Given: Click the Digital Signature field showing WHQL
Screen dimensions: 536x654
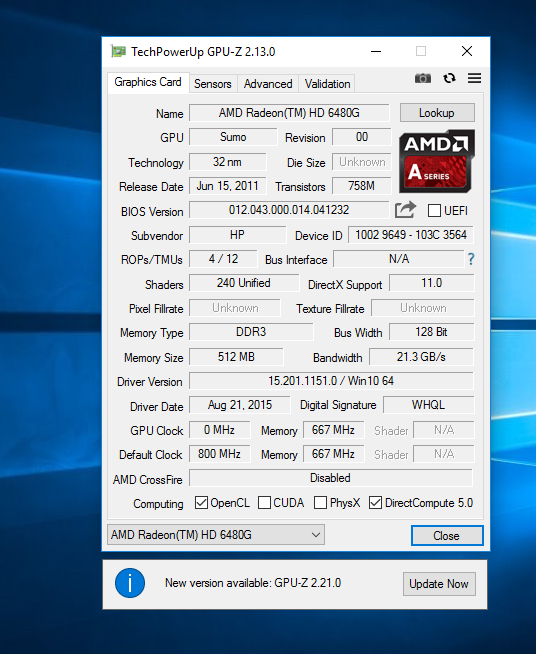Looking at the screenshot, I should coord(428,405).
